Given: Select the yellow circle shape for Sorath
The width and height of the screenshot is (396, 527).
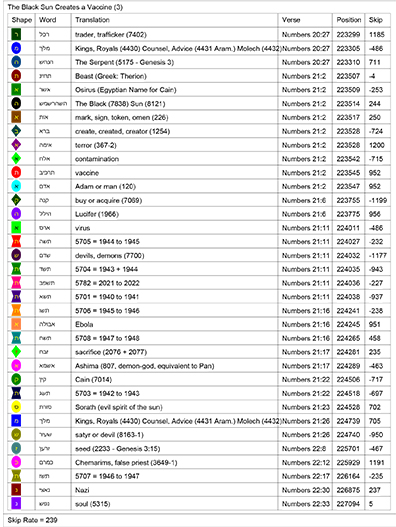Looking at the screenshot, I should coord(16,407).
